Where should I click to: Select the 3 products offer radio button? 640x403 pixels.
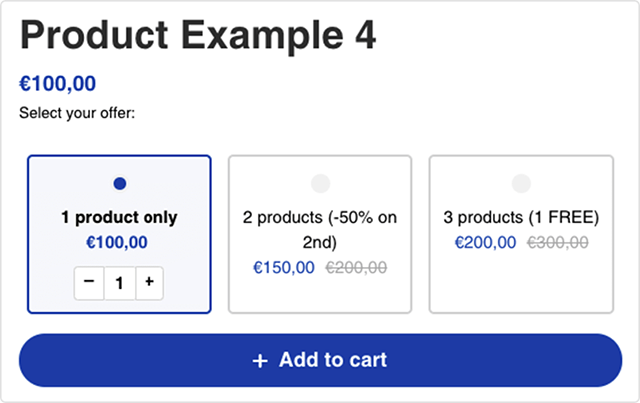pyautogui.click(x=521, y=184)
